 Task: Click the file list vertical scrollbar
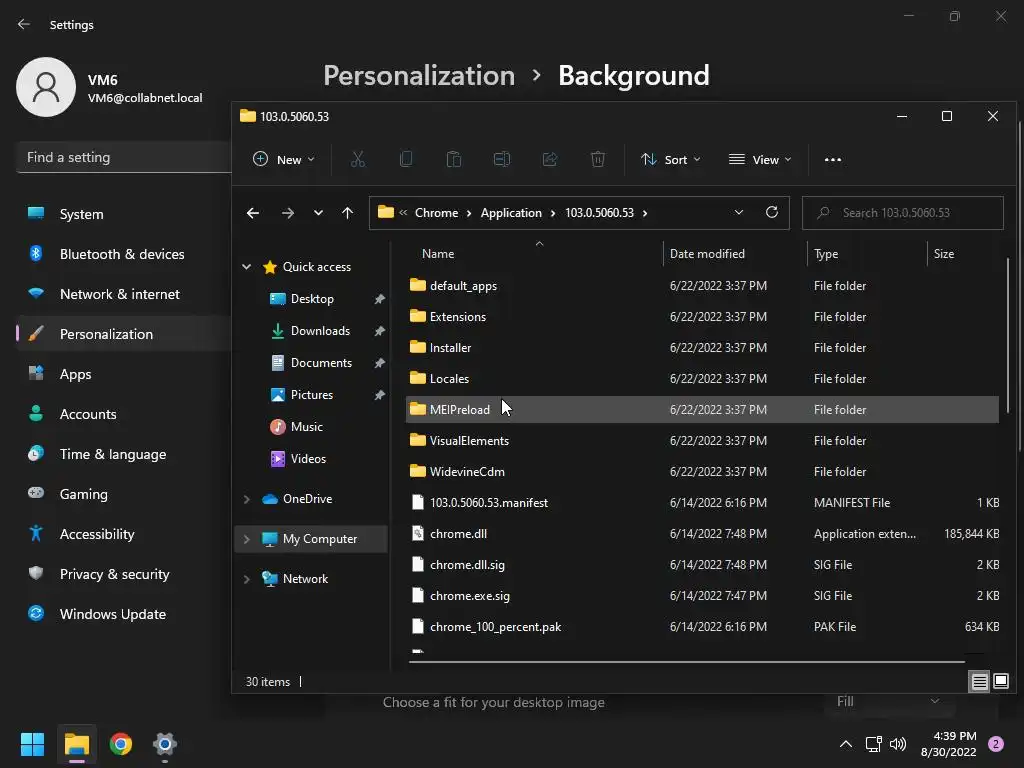1008,335
